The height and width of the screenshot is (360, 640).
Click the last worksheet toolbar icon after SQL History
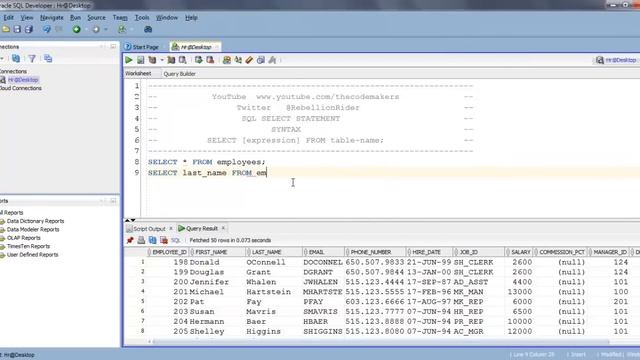pos(272,60)
